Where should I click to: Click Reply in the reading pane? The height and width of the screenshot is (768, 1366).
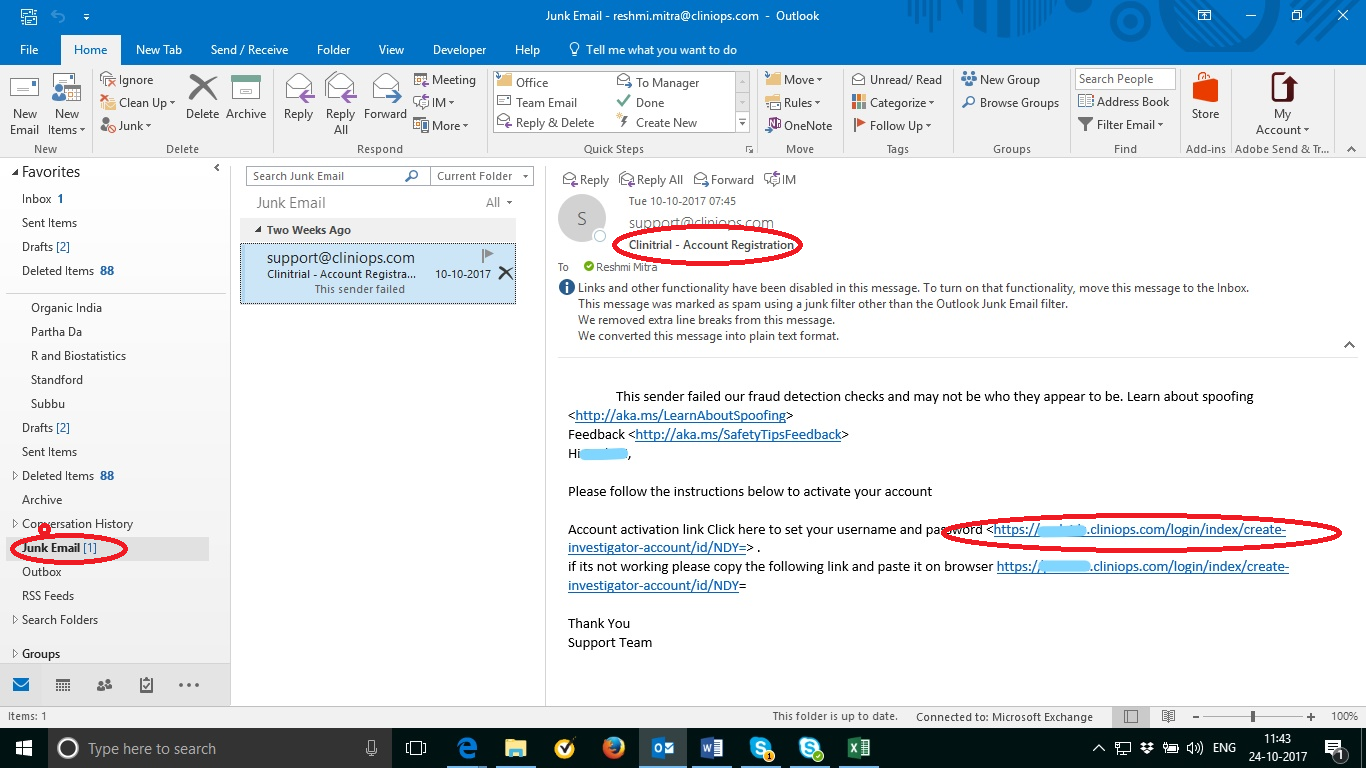(x=586, y=180)
